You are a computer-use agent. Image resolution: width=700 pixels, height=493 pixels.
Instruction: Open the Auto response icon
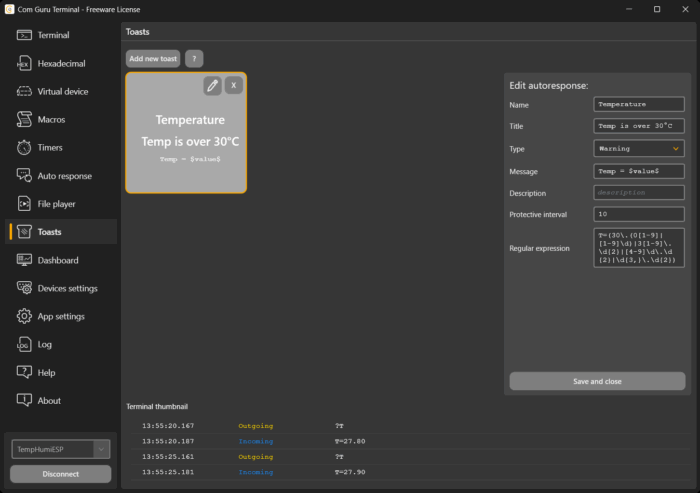[24, 176]
